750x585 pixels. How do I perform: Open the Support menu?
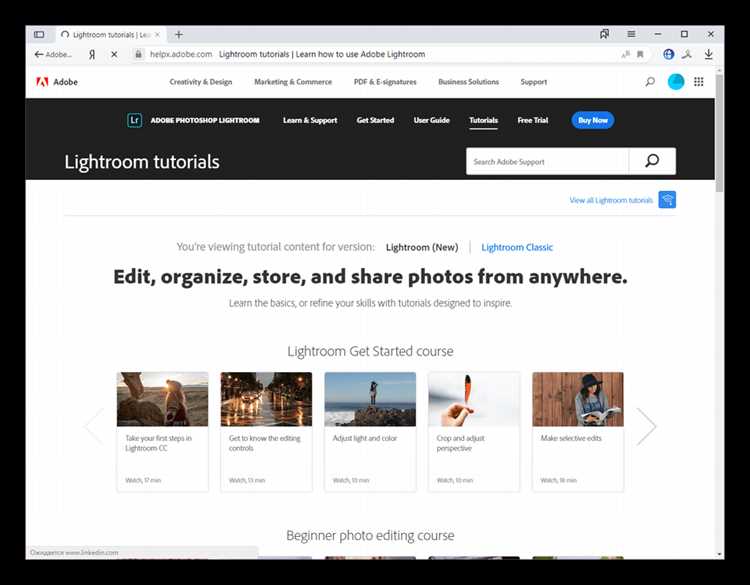coord(534,82)
